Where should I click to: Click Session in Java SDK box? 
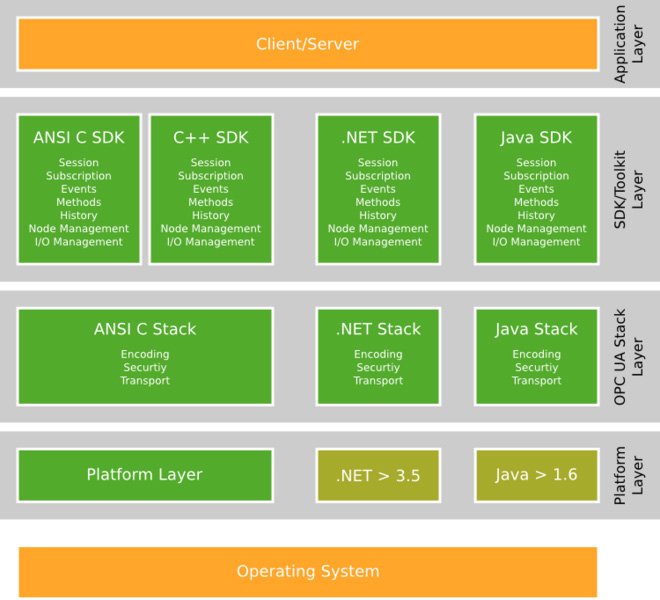coord(536,163)
